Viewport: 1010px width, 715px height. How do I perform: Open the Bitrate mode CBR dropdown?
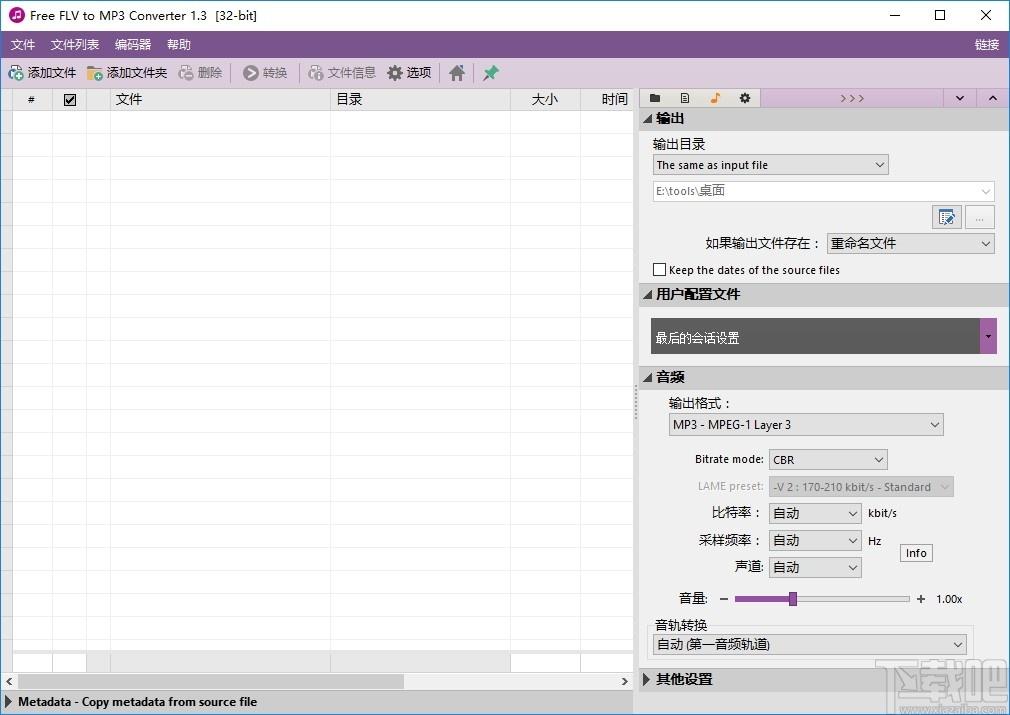pyautogui.click(x=827, y=460)
